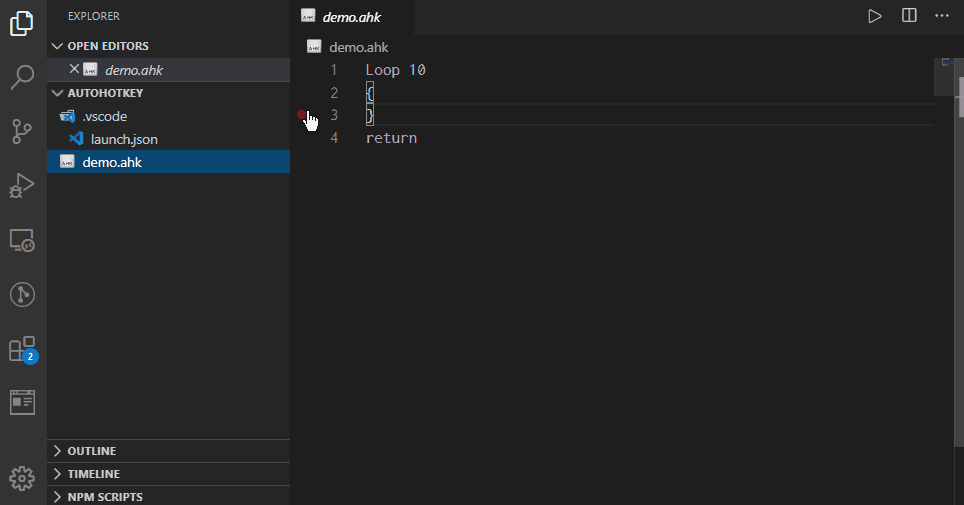
Task: Open the editor More Actions menu
Action: [x=941, y=16]
